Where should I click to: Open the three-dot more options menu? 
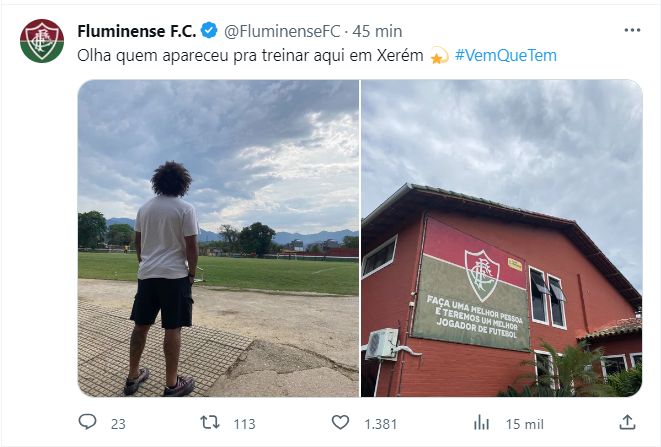pos(632,30)
